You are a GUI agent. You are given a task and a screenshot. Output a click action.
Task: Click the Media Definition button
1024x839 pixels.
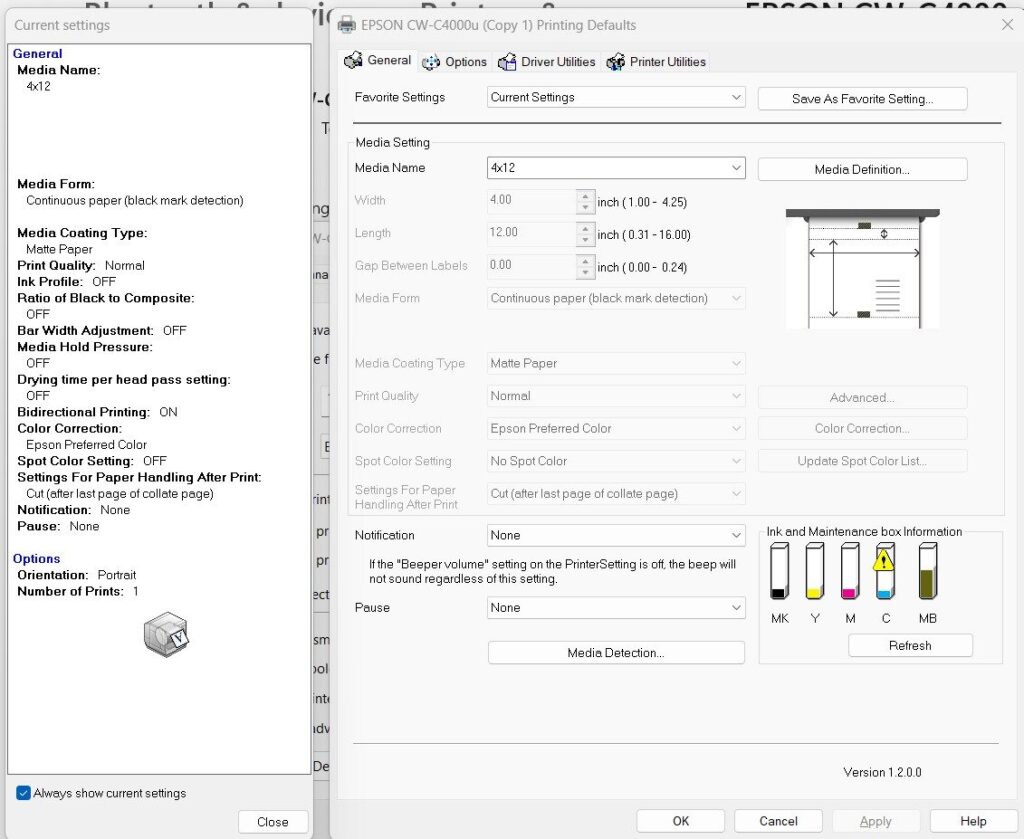click(862, 169)
